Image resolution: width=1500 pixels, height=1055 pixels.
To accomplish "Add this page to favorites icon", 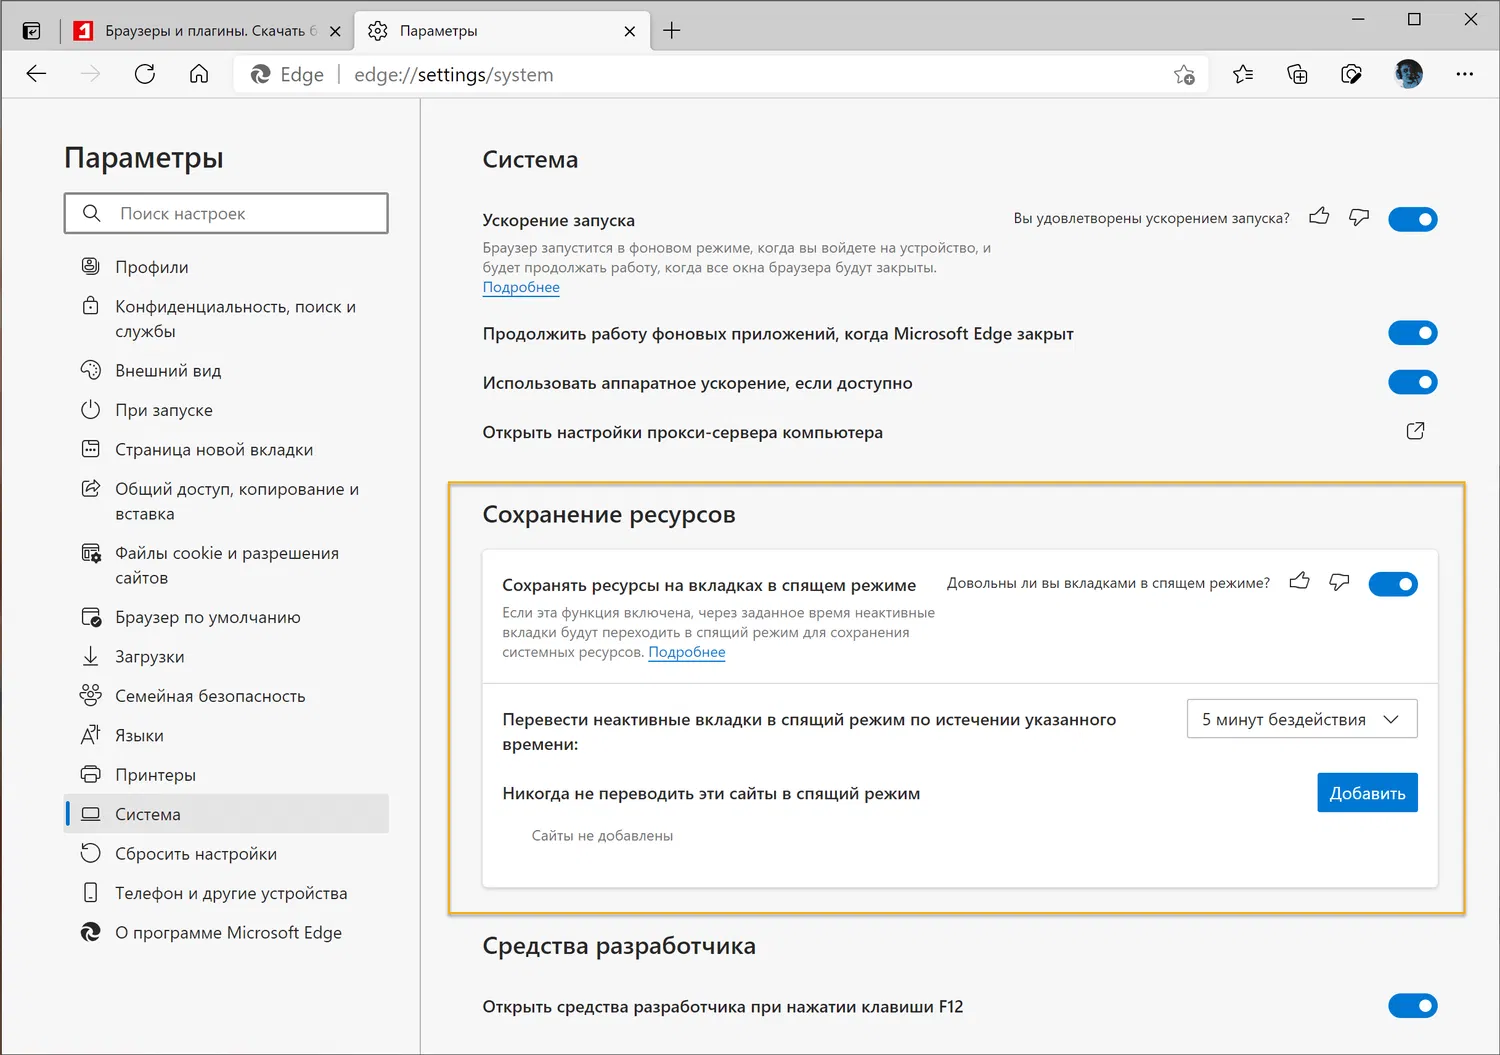I will coord(1184,74).
